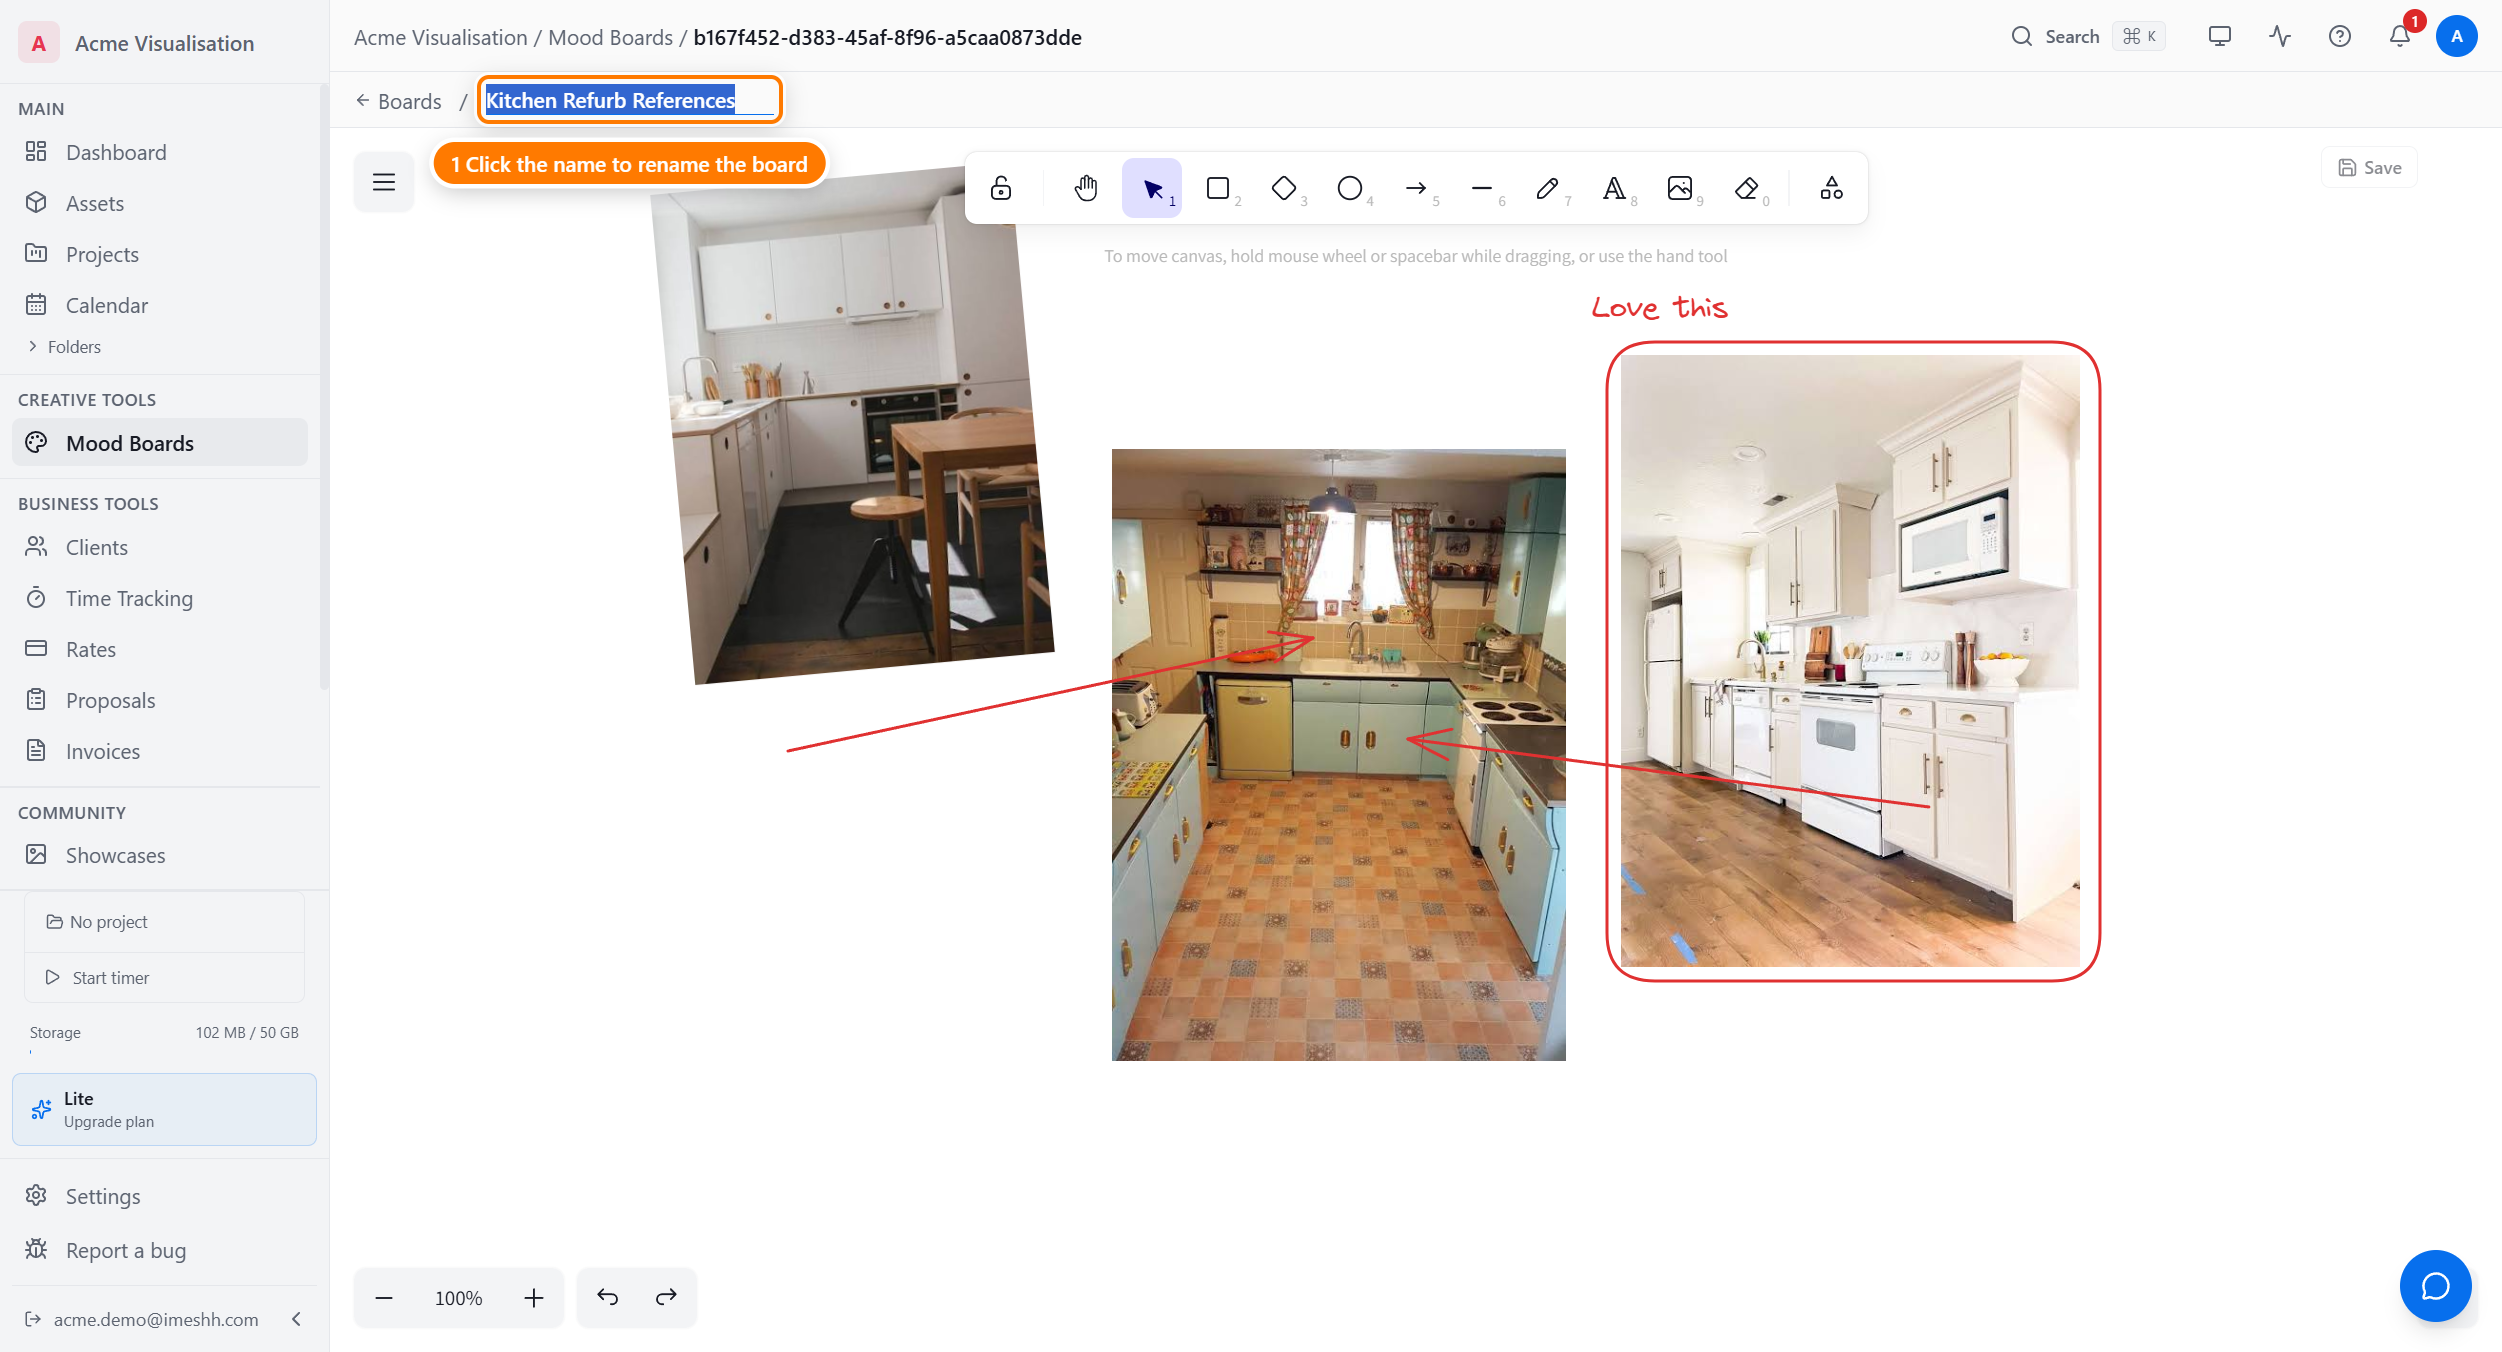Select the Diamond shape tool

click(x=1284, y=188)
